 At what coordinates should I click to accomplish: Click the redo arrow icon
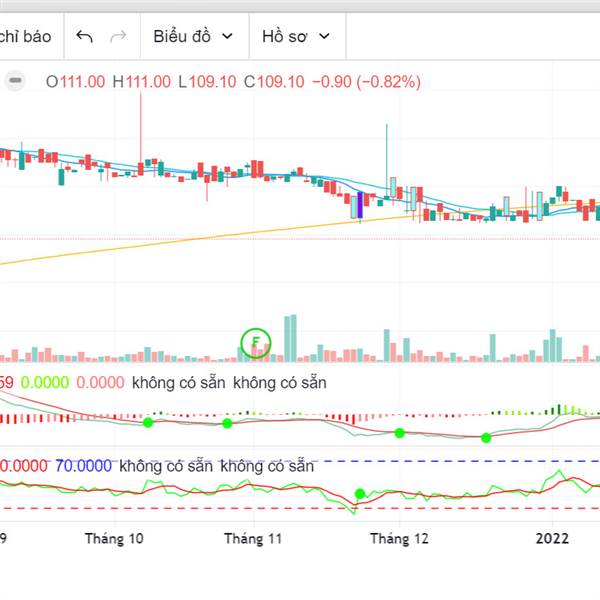pos(118,37)
